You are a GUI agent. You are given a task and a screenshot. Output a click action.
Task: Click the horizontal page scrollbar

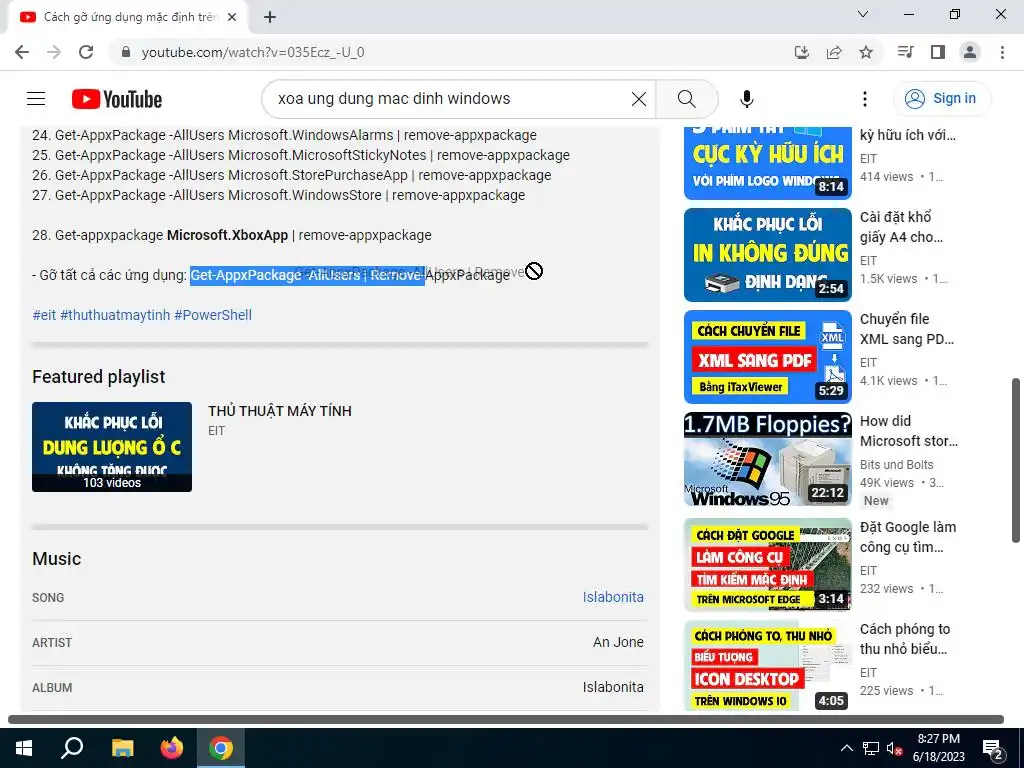505,720
